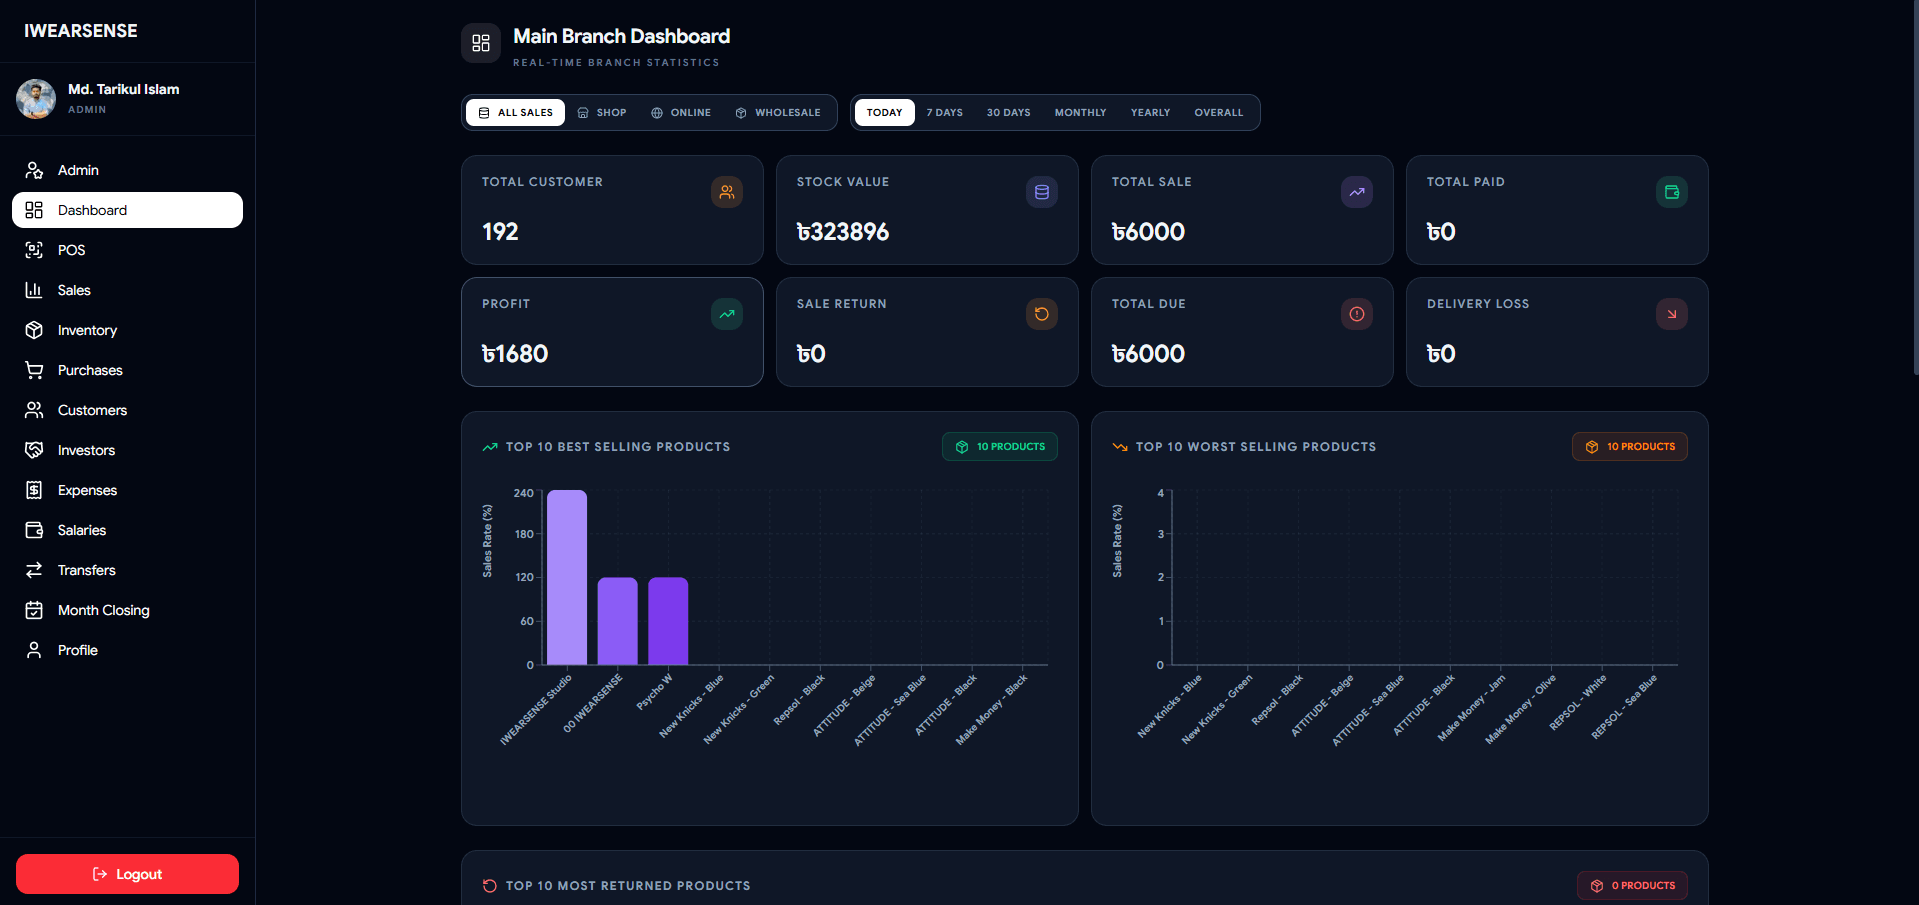The width and height of the screenshot is (1919, 905).
Task: Click the Sales bar chart icon in sidebar
Action: click(x=34, y=290)
